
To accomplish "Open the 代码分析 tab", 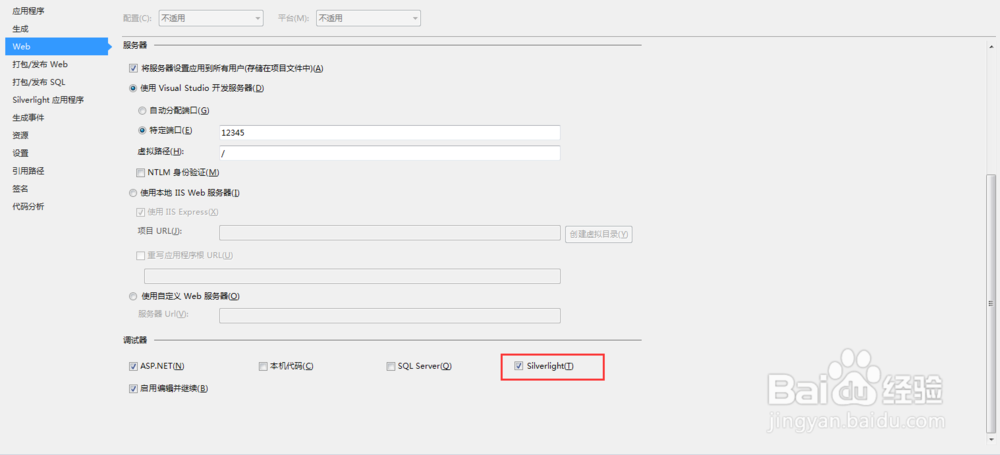I will [x=28, y=207].
